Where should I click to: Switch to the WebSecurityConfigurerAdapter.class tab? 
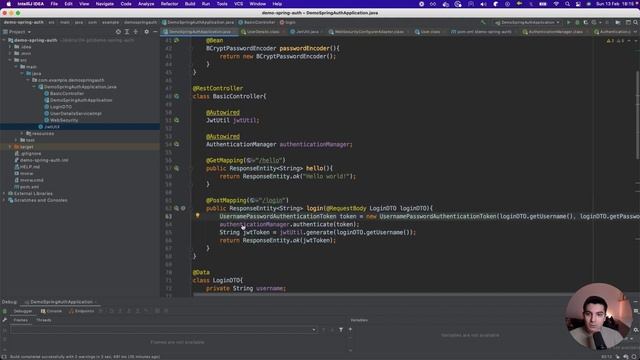[369, 31]
